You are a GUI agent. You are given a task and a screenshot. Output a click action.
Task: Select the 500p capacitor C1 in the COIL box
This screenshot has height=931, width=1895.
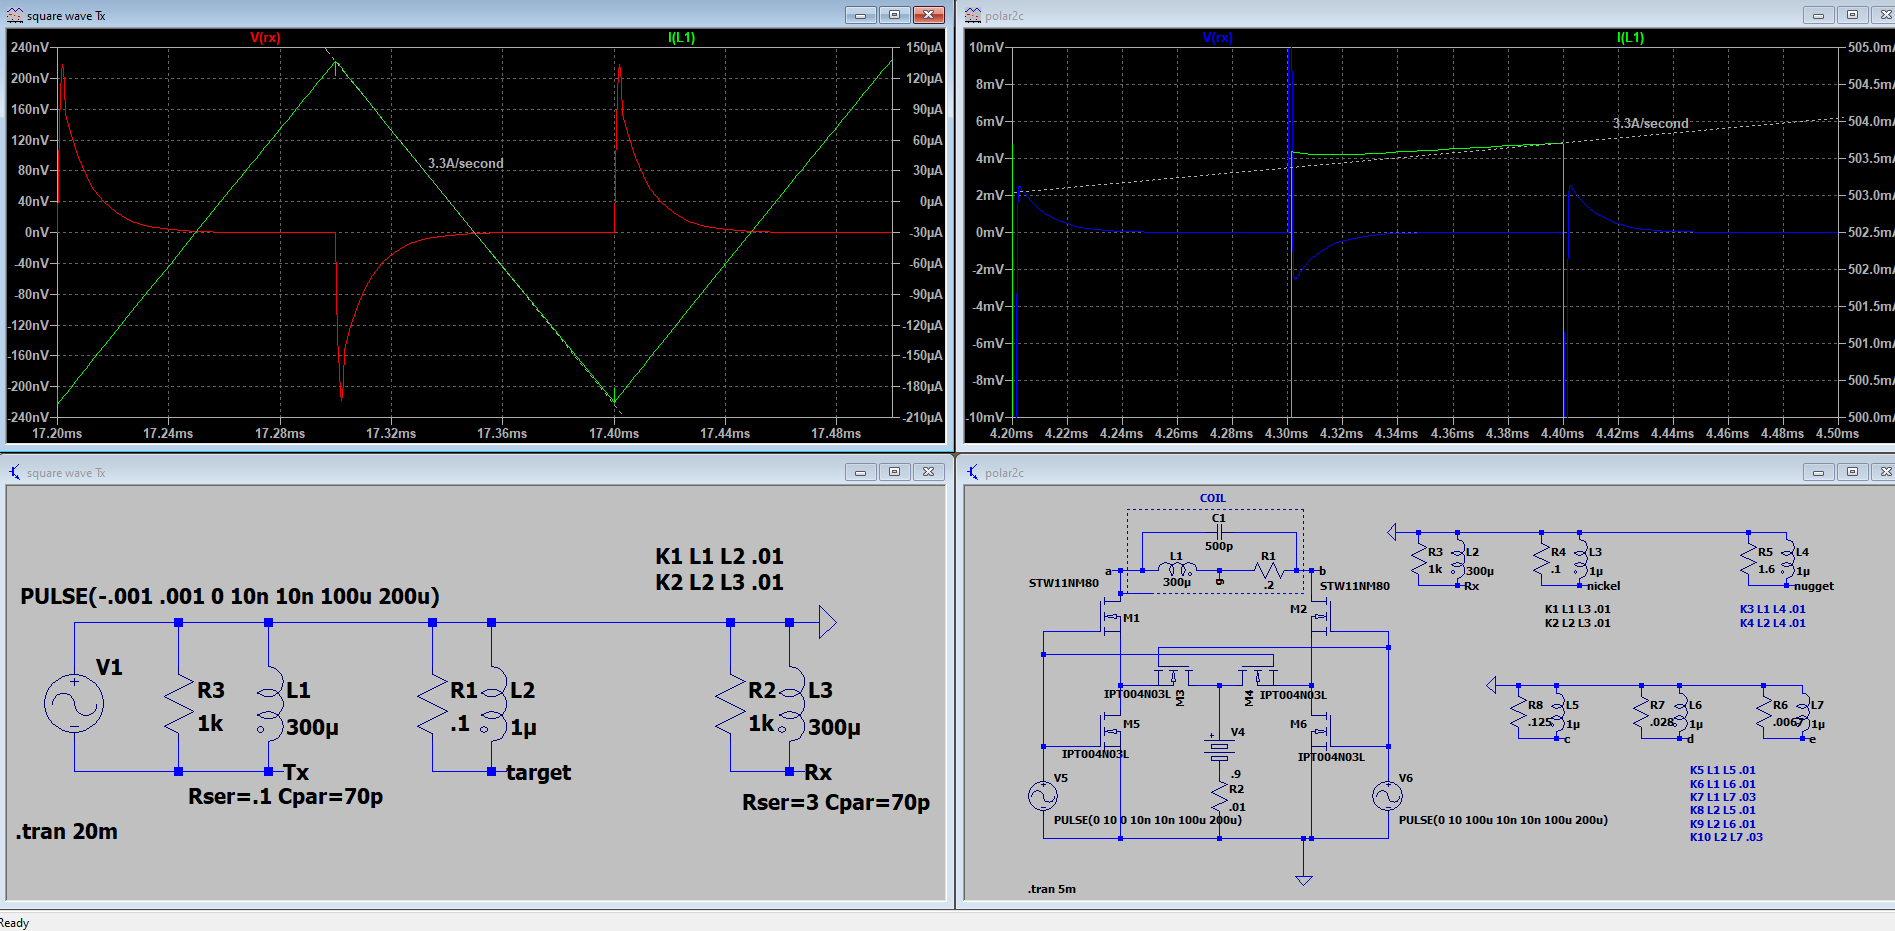click(1218, 532)
